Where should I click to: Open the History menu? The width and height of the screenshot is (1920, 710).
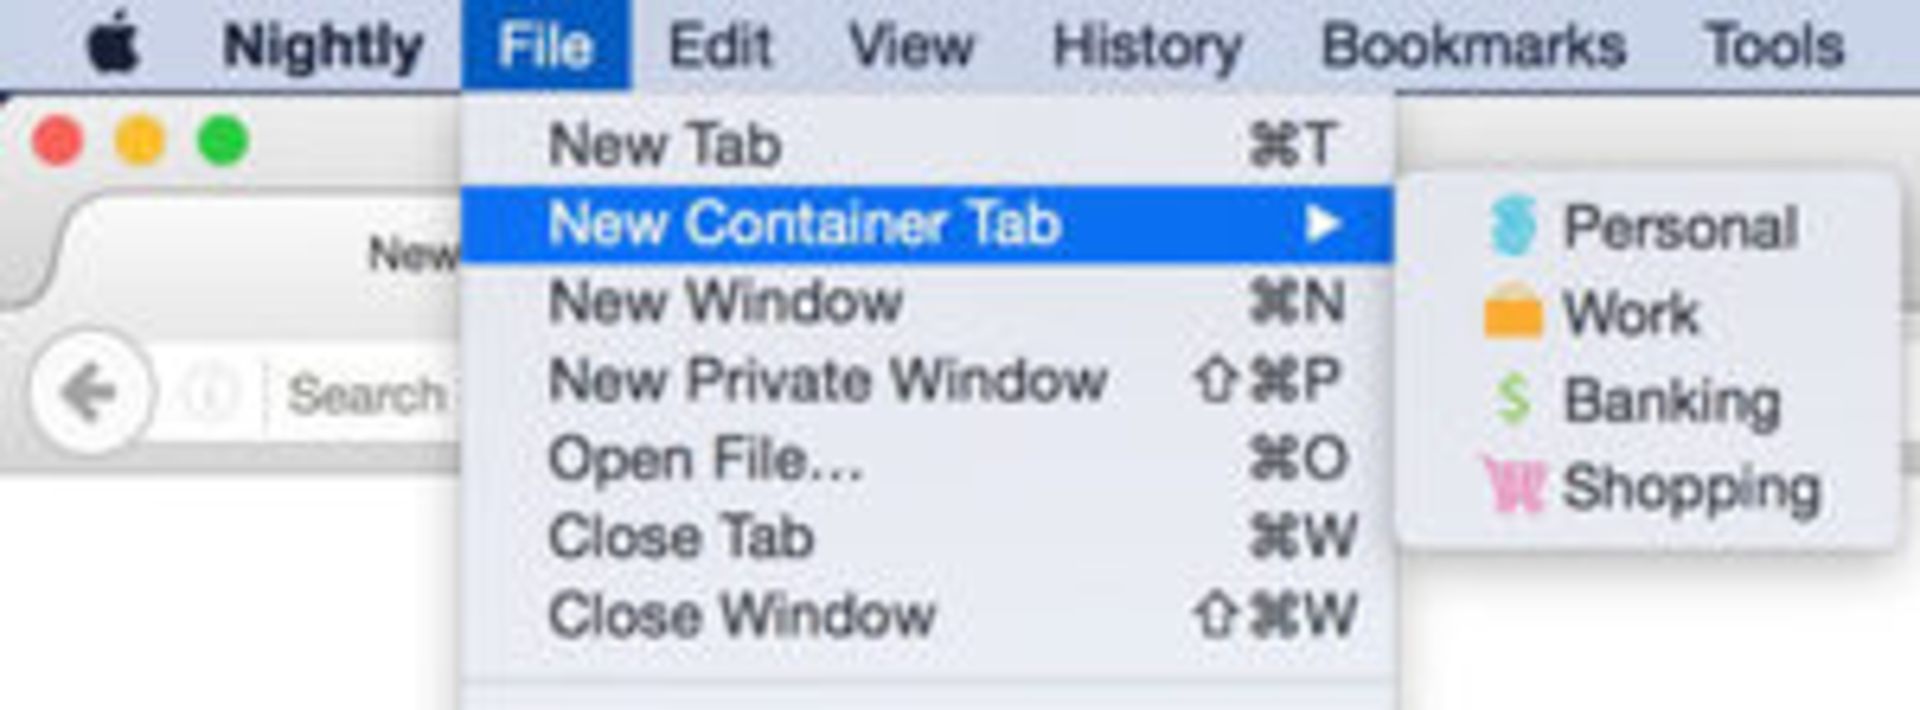1148,46
